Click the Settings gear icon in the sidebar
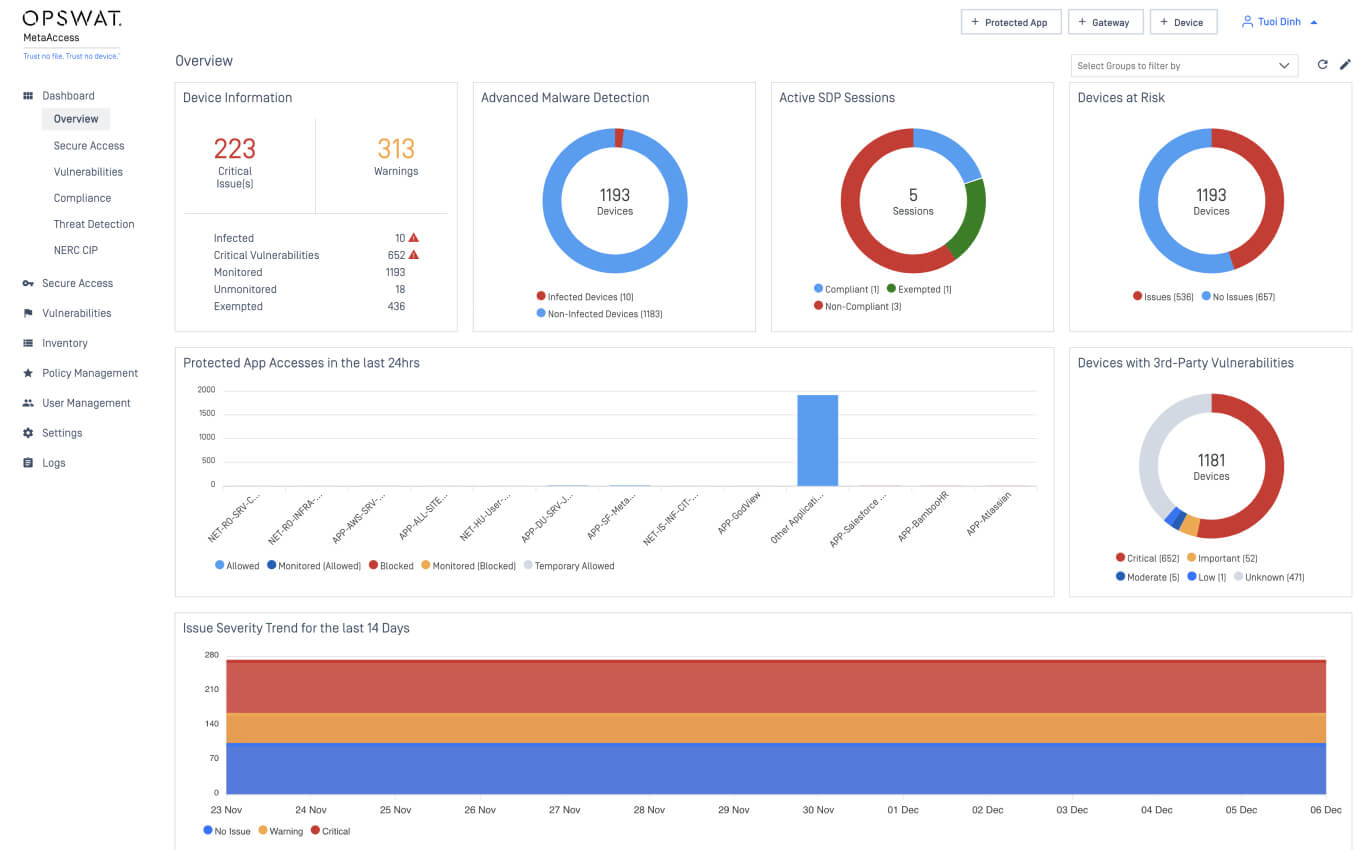The height and width of the screenshot is (850, 1360). 28,434
